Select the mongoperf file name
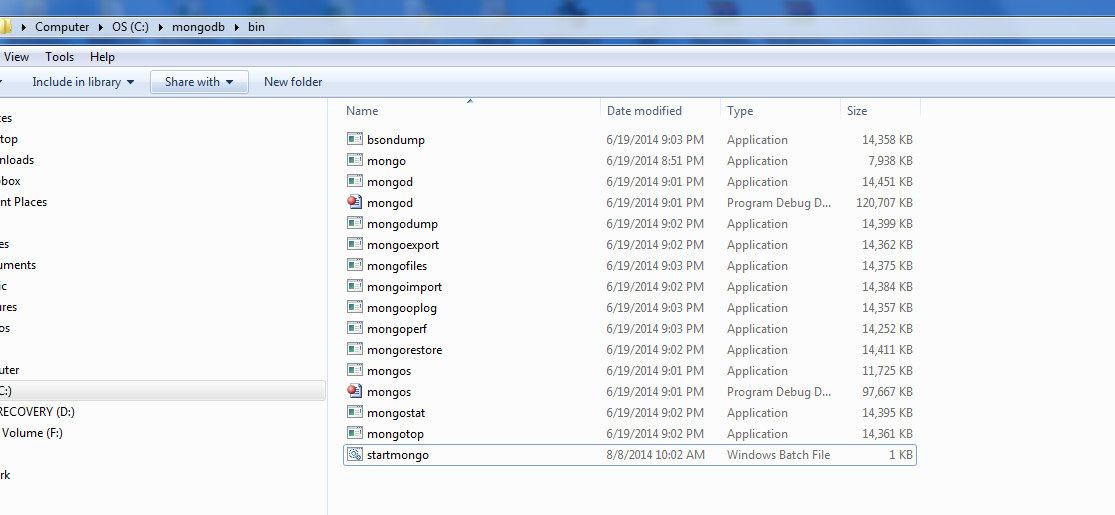The width and height of the screenshot is (1115, 515). pyautogui.click(x=397, y=329)
